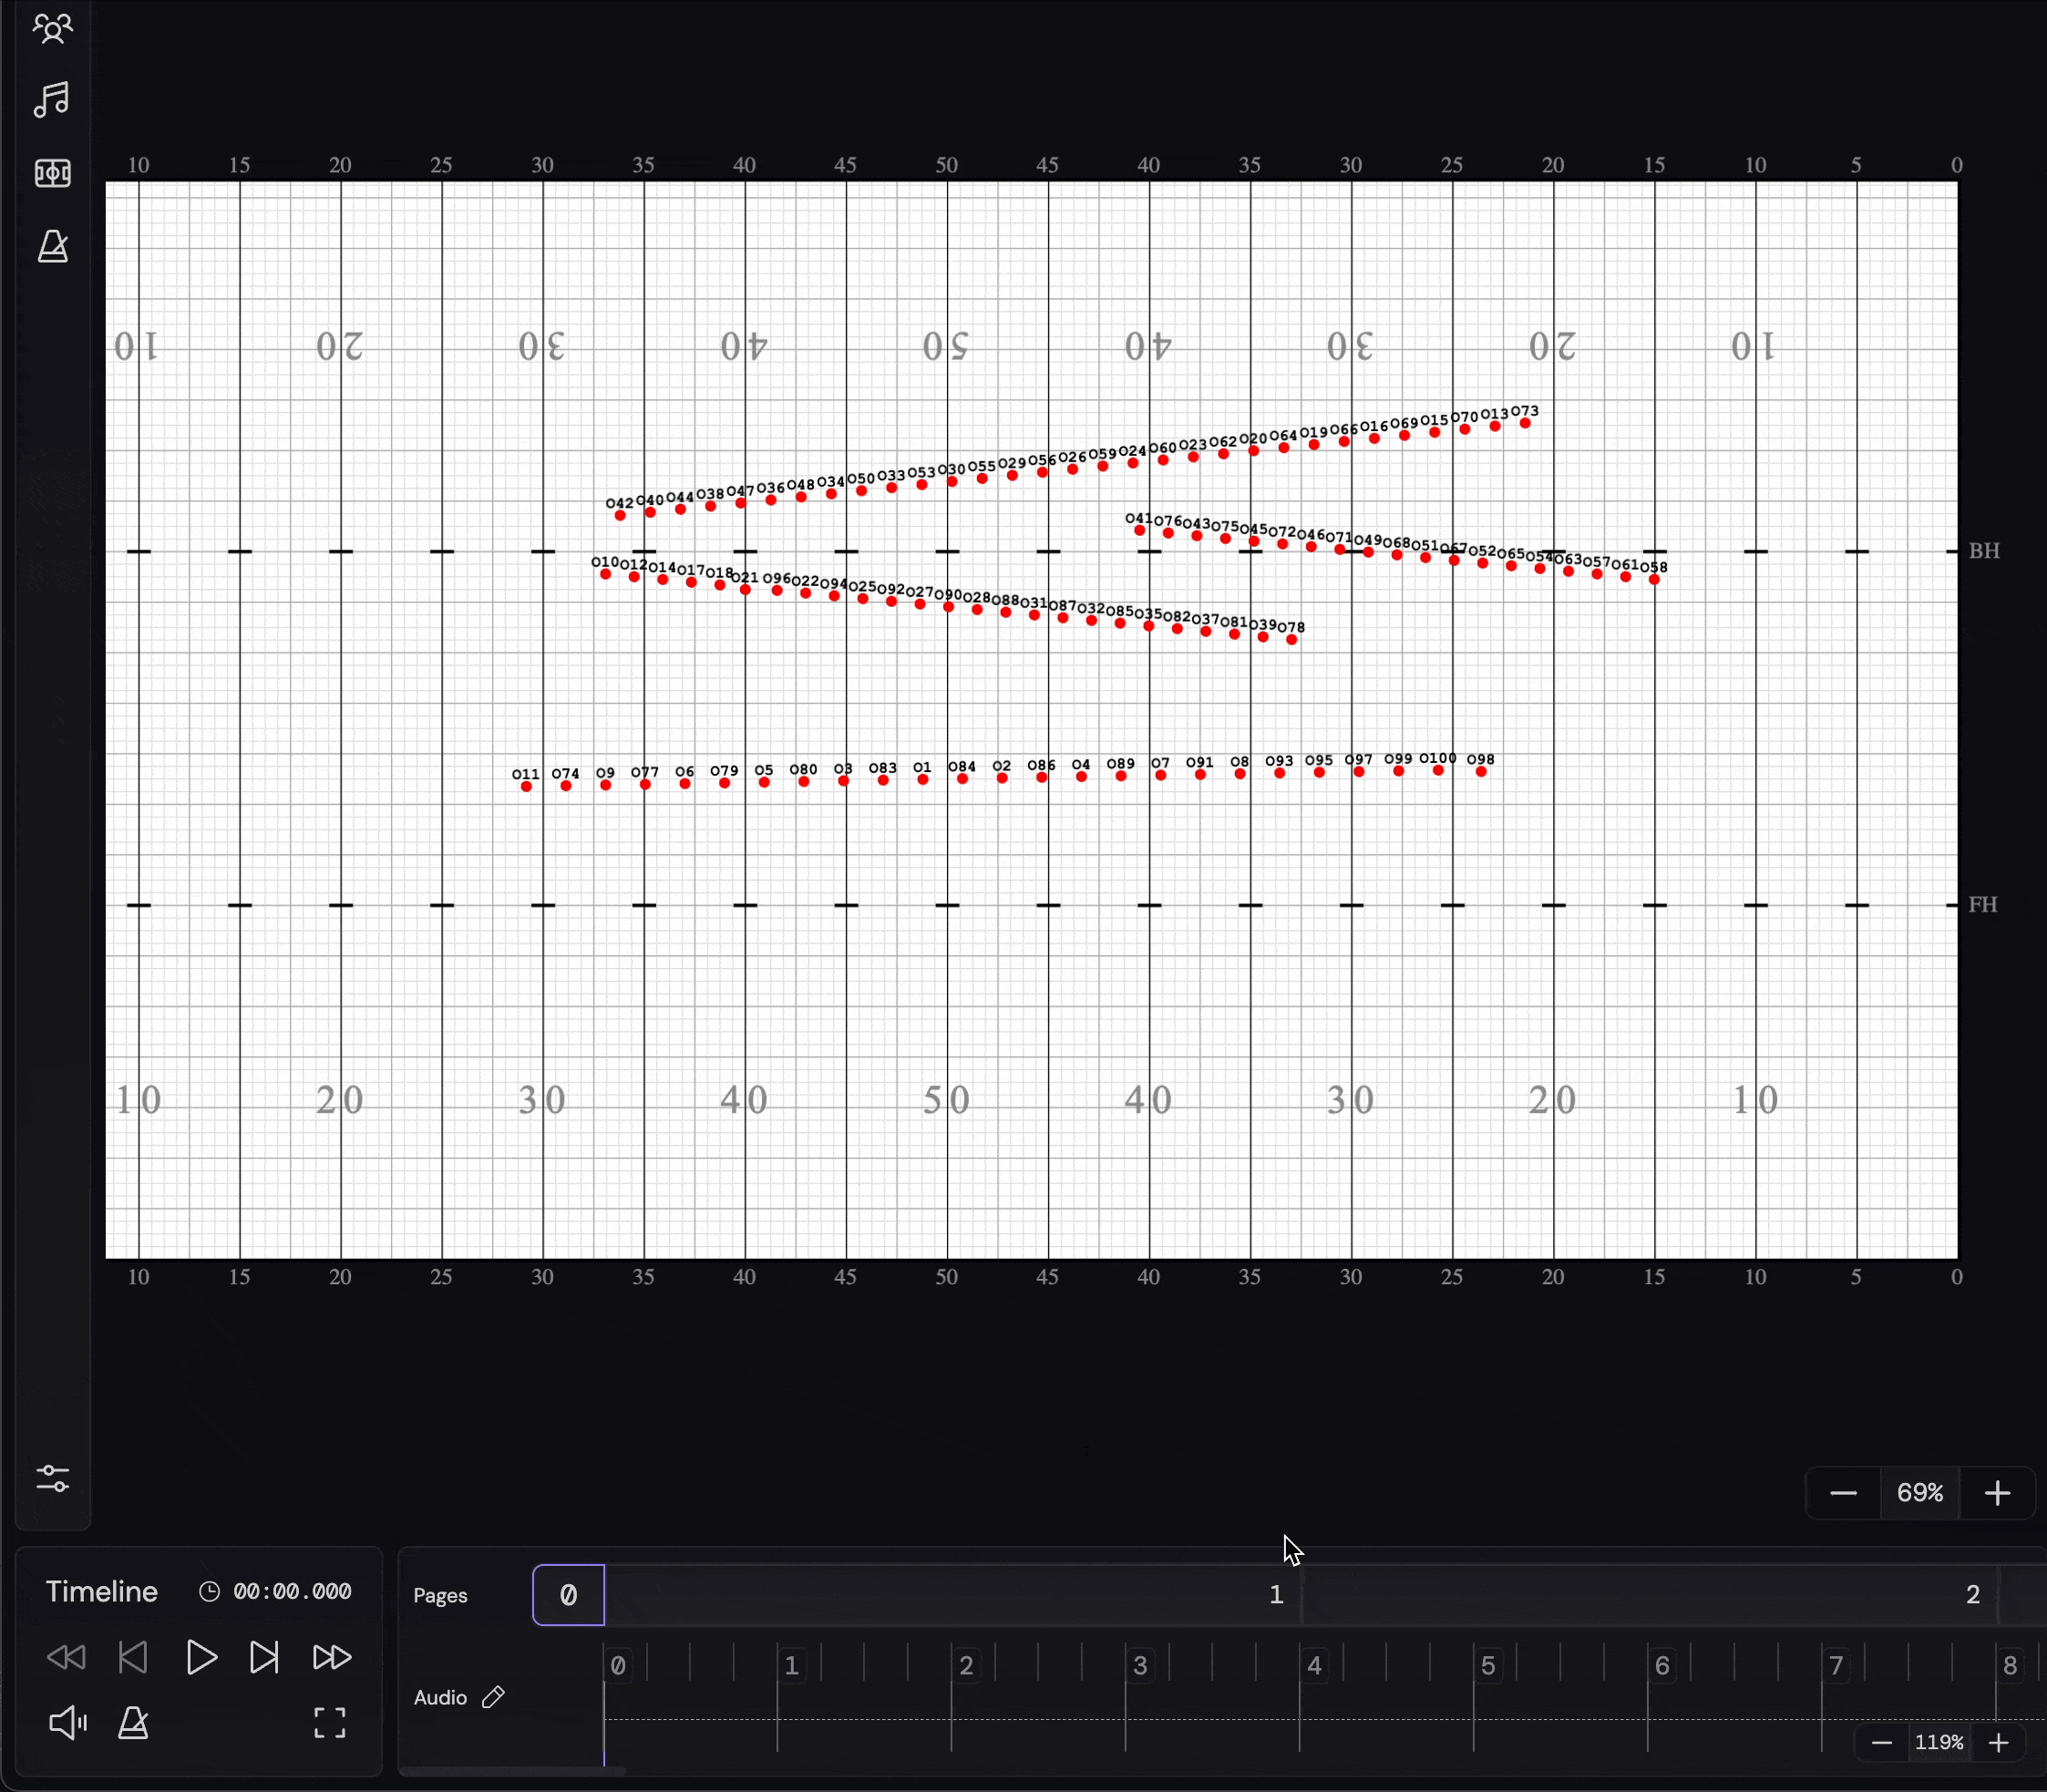Select Page 1 in the Pages bar
This screenshot has height=1792, width=2047.
1276,1594
